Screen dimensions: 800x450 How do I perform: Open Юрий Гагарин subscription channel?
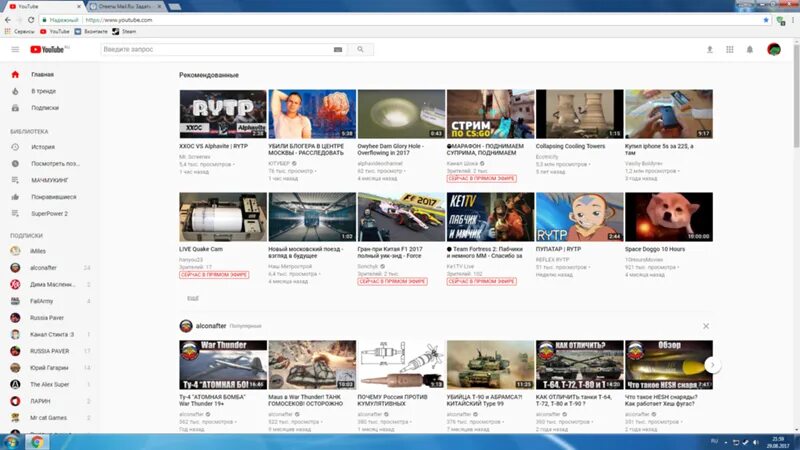(x=49, y=368)
